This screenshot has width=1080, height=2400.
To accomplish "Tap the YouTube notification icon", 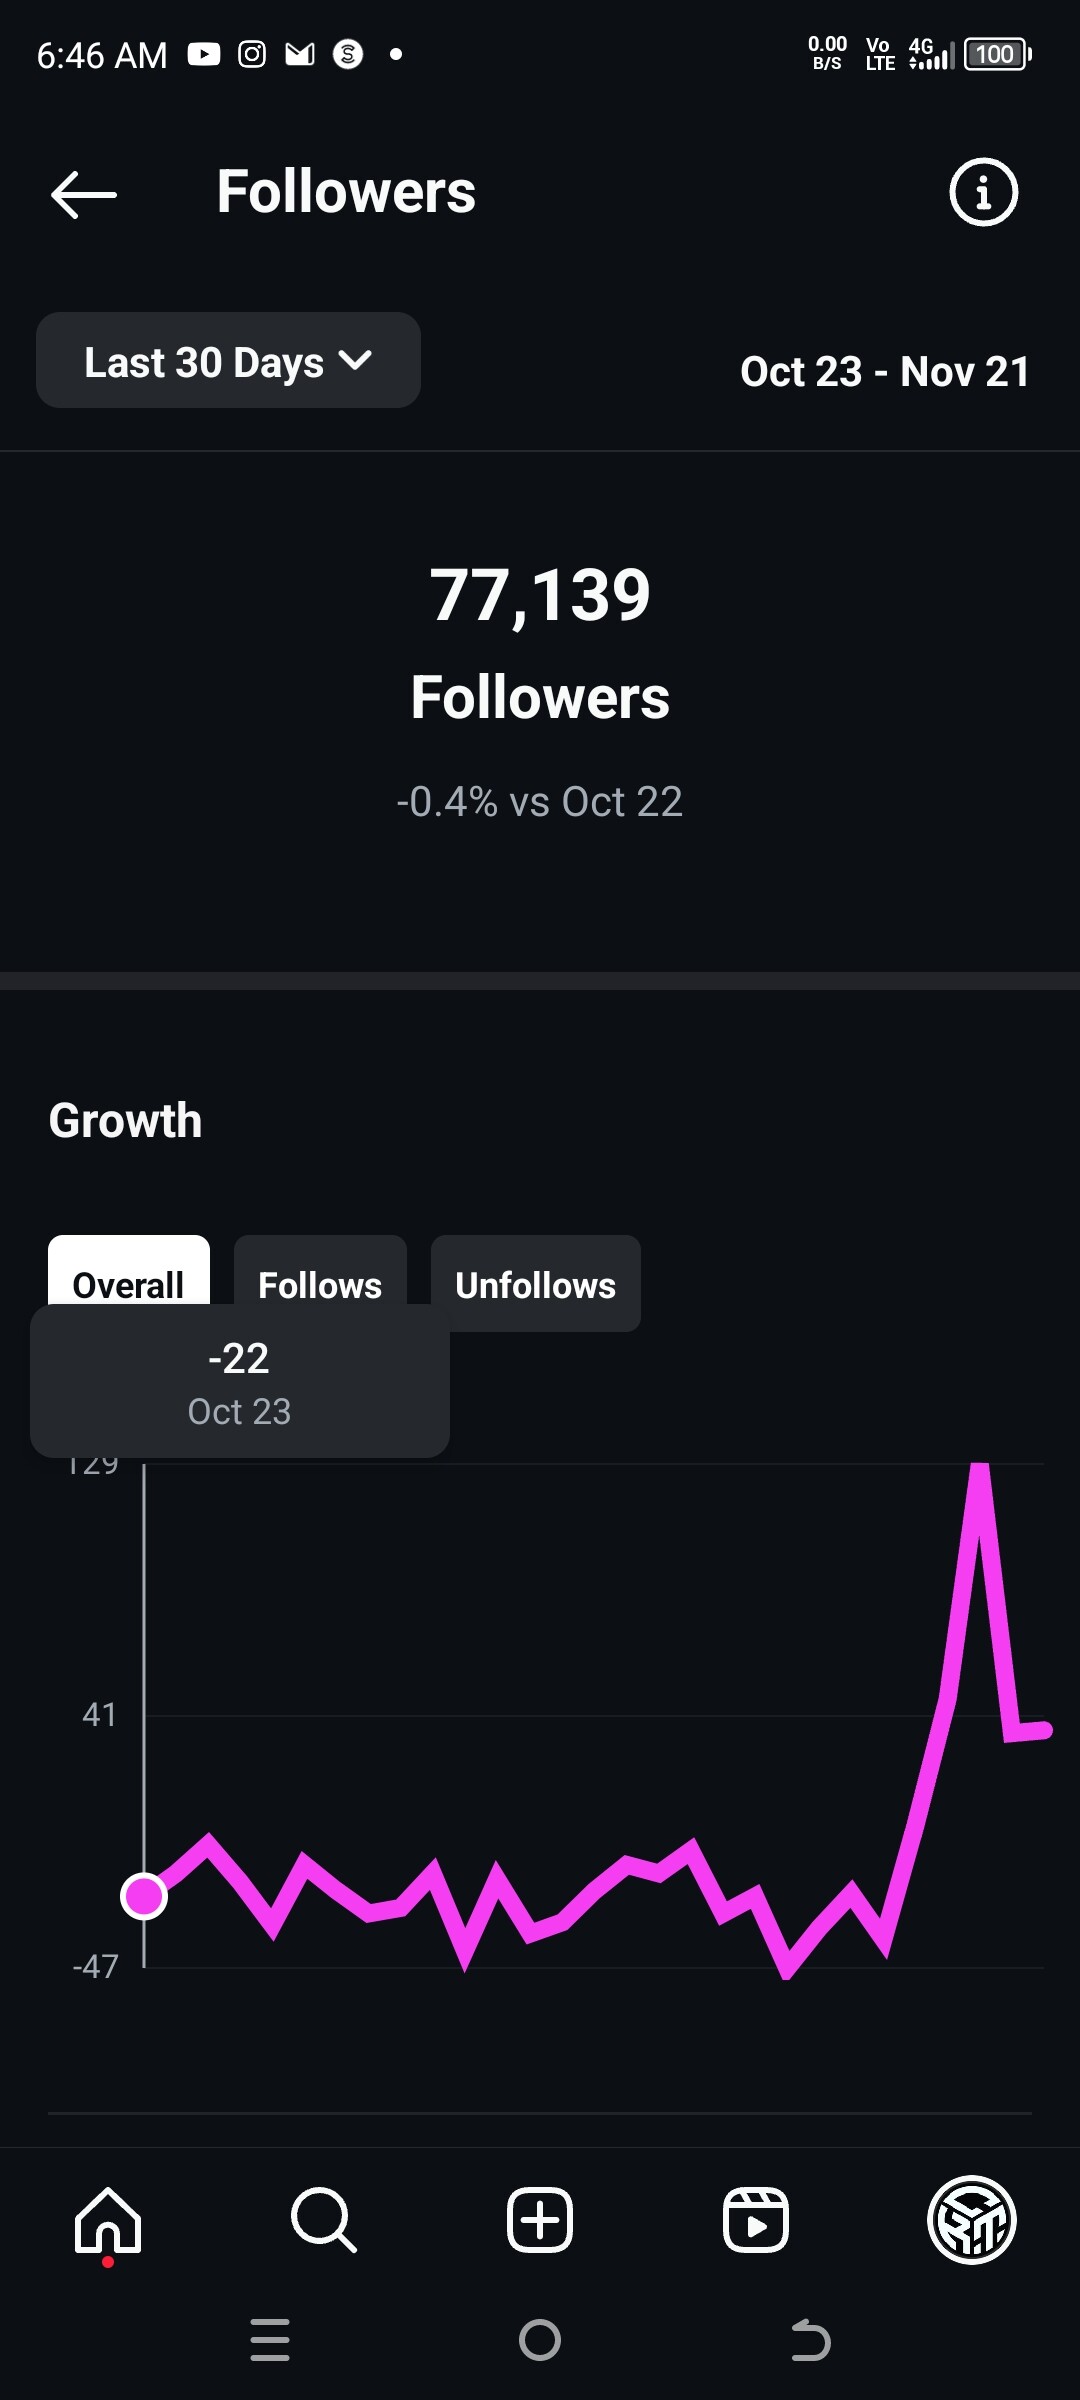I will pyautogui.click(x=204, y=54).
